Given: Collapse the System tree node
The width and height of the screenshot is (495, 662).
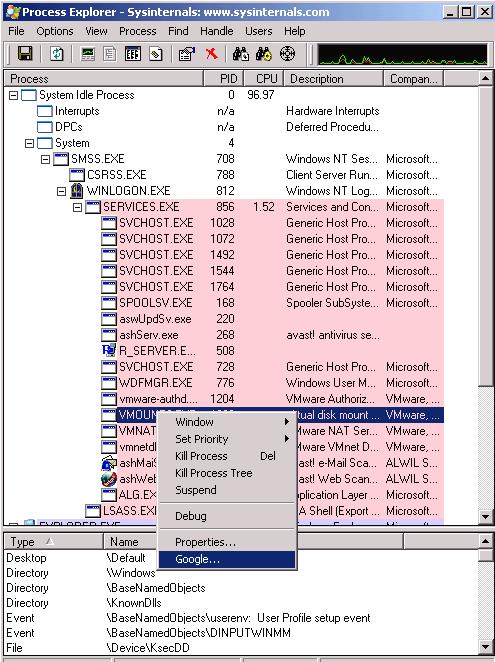Looking at the screenshot, I should point(29,144).
